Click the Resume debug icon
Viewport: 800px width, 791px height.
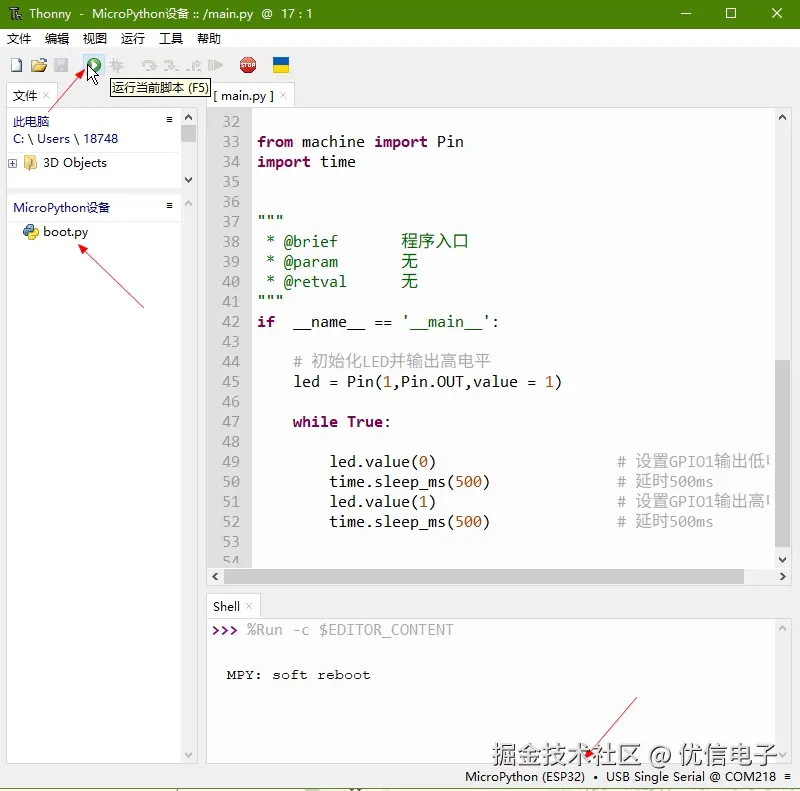pos(215,65)
